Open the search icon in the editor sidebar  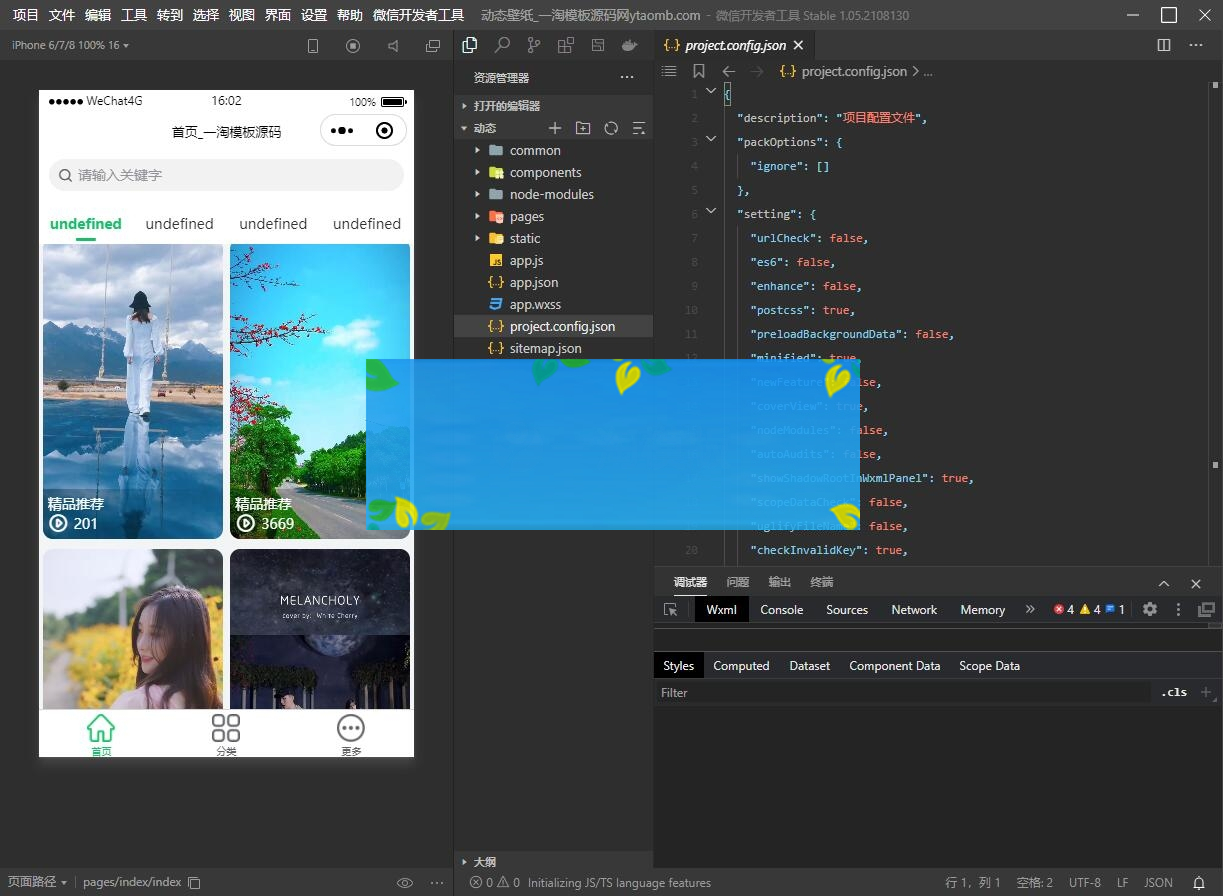[502, 45]
